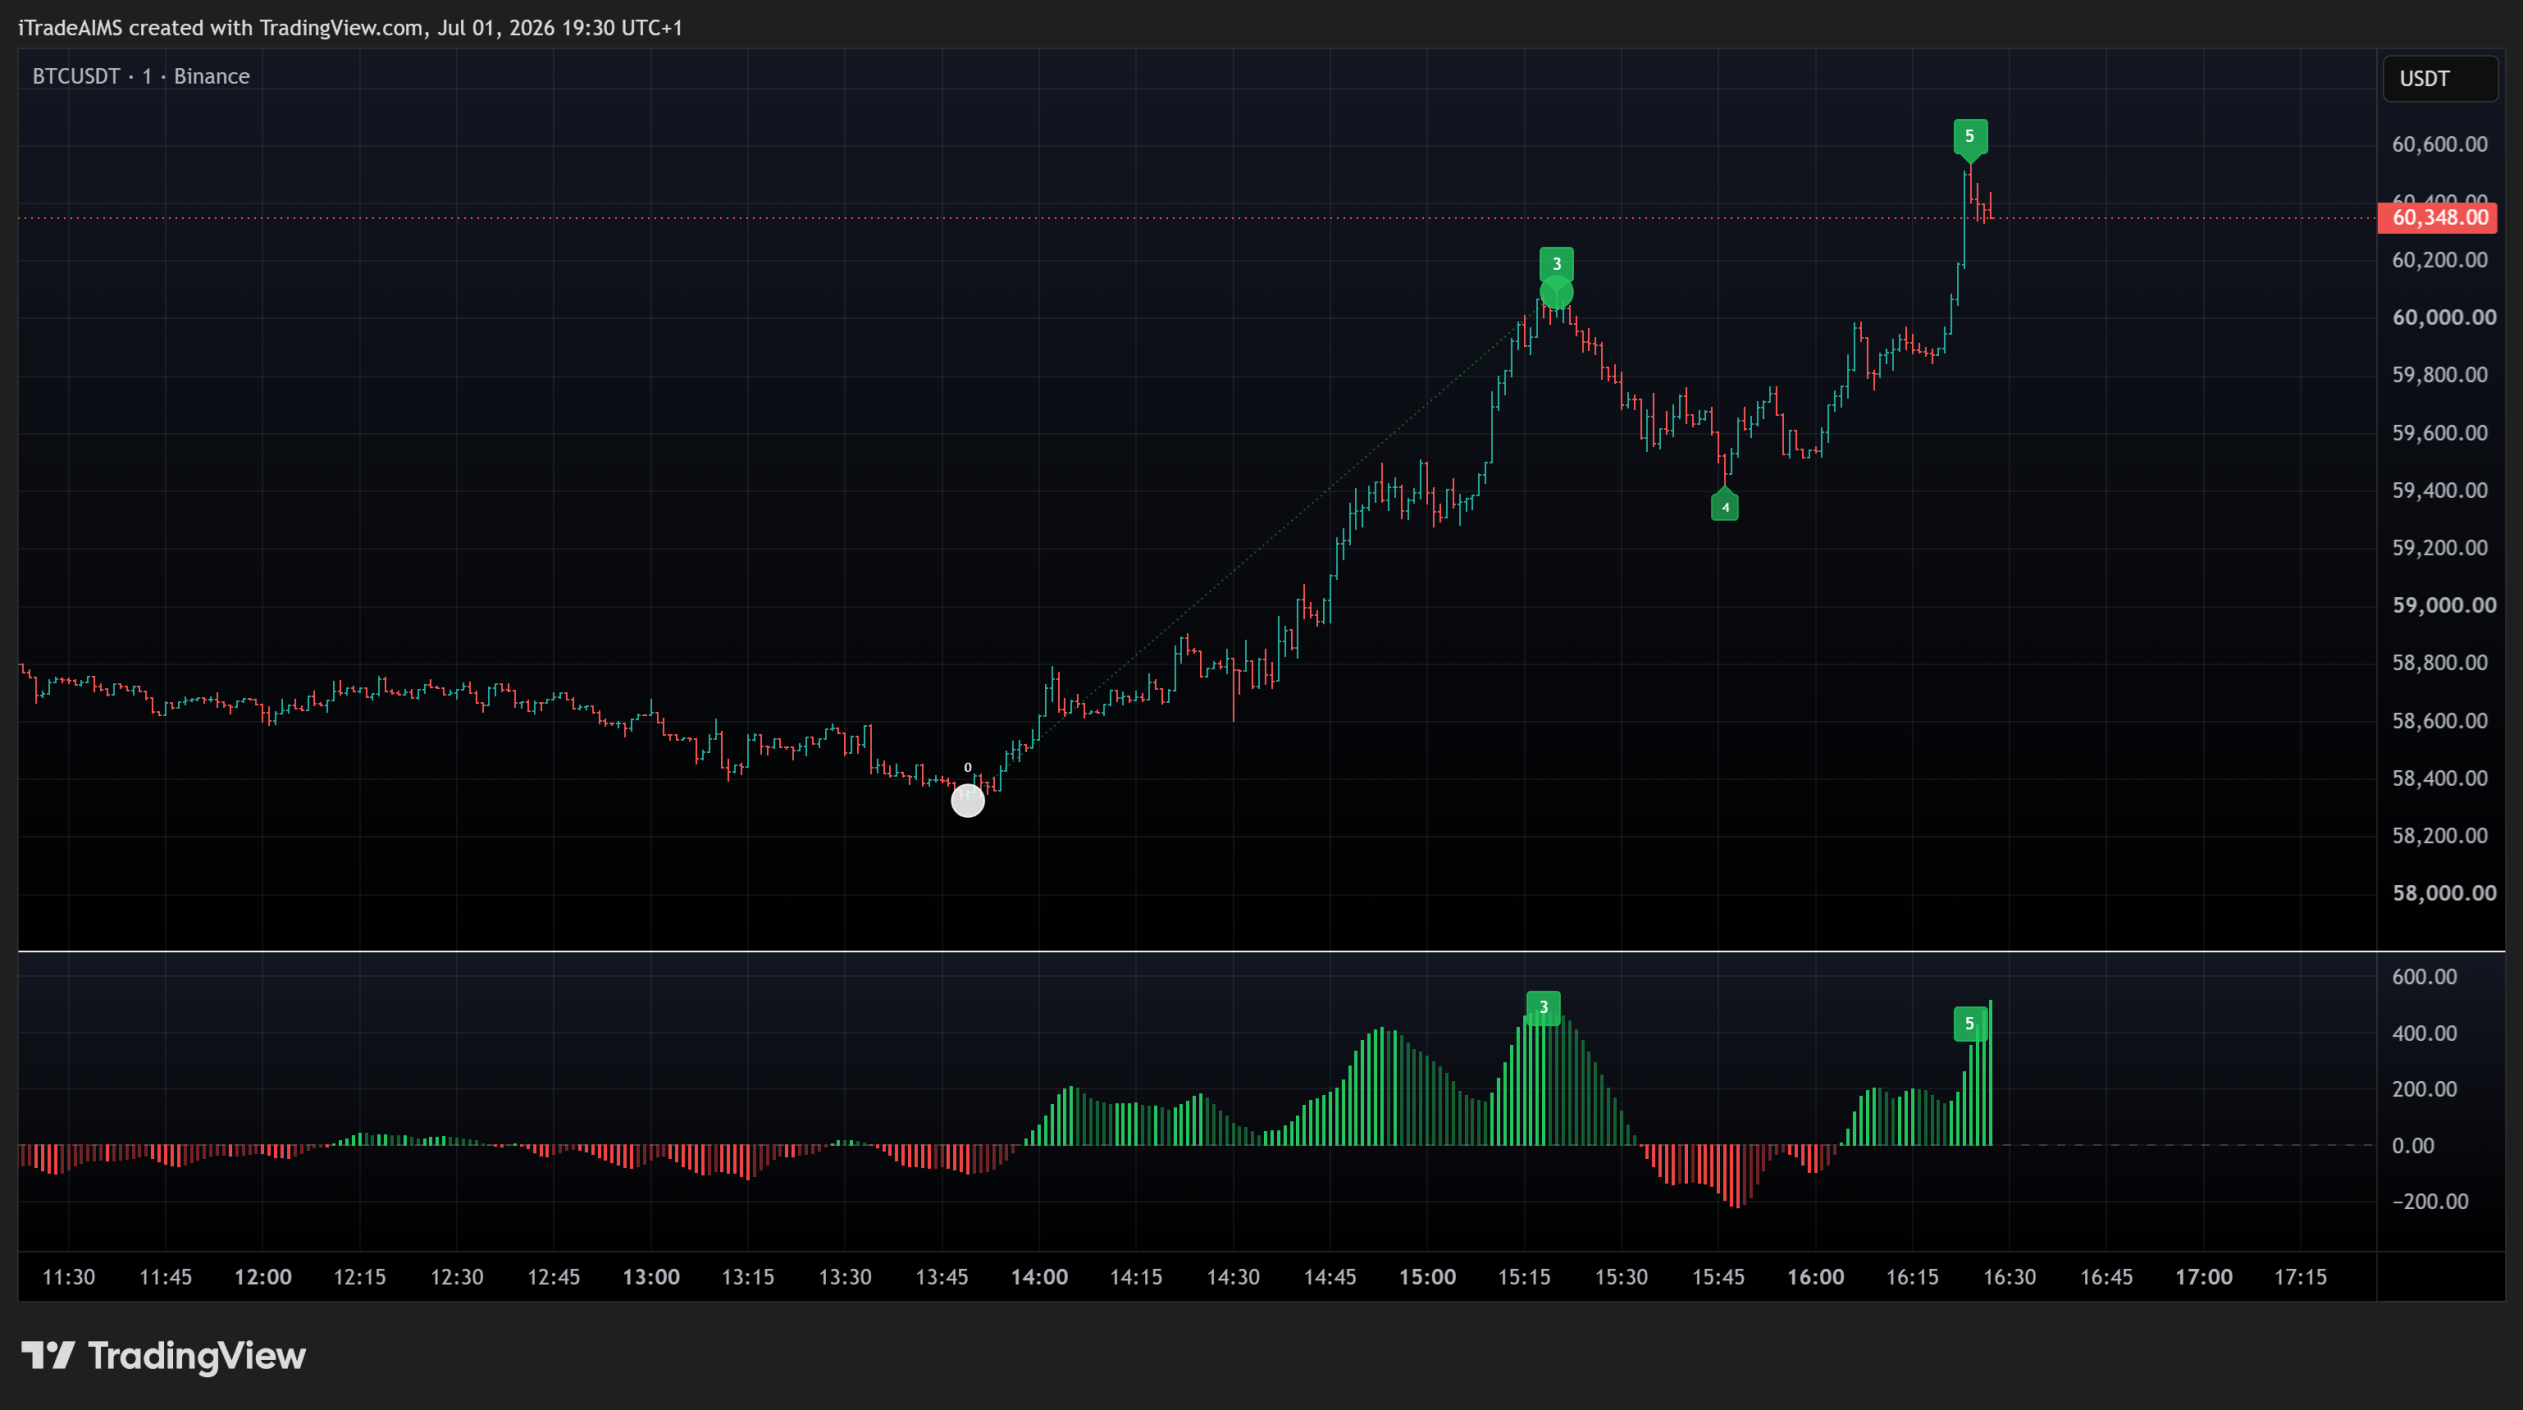Click the 59,600.00 price axis label
Viewport: 2523px width, 1410px height.
click(x=2439, y=433)
